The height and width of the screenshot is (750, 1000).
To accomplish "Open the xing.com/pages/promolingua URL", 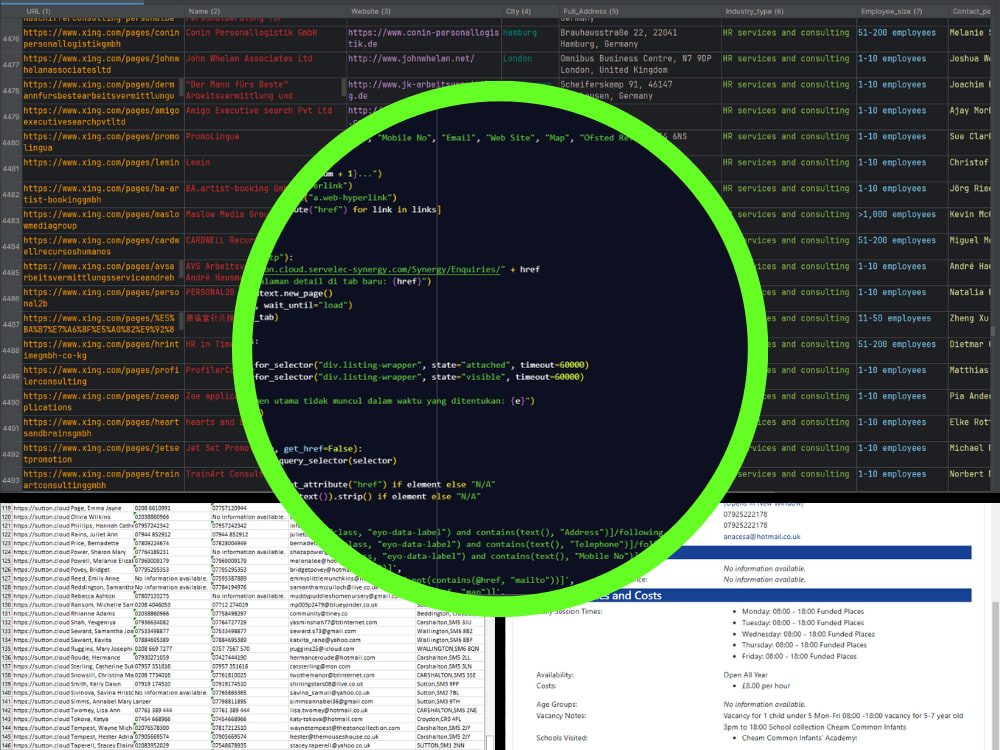I will [x=101, y=142].
